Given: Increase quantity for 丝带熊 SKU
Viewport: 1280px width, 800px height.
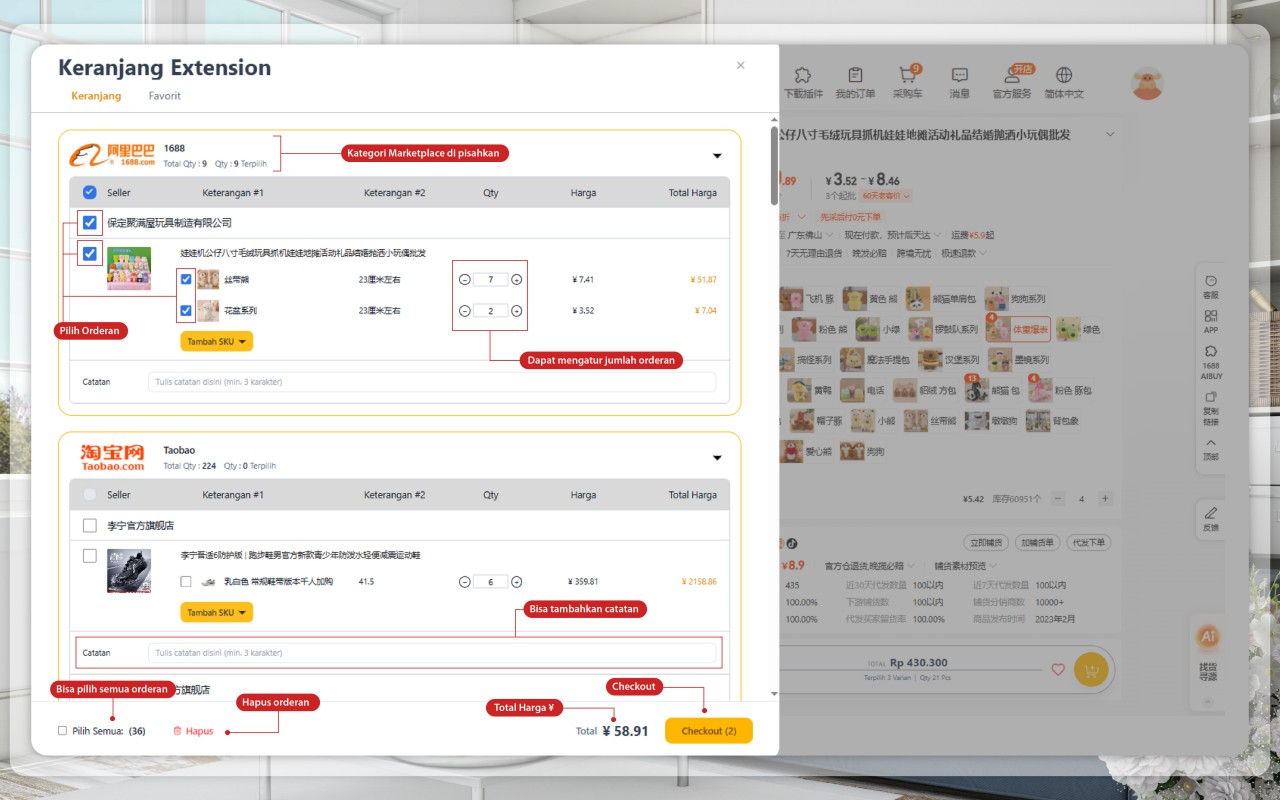Looking at the screenshot, I should click(x=516, y=280).
